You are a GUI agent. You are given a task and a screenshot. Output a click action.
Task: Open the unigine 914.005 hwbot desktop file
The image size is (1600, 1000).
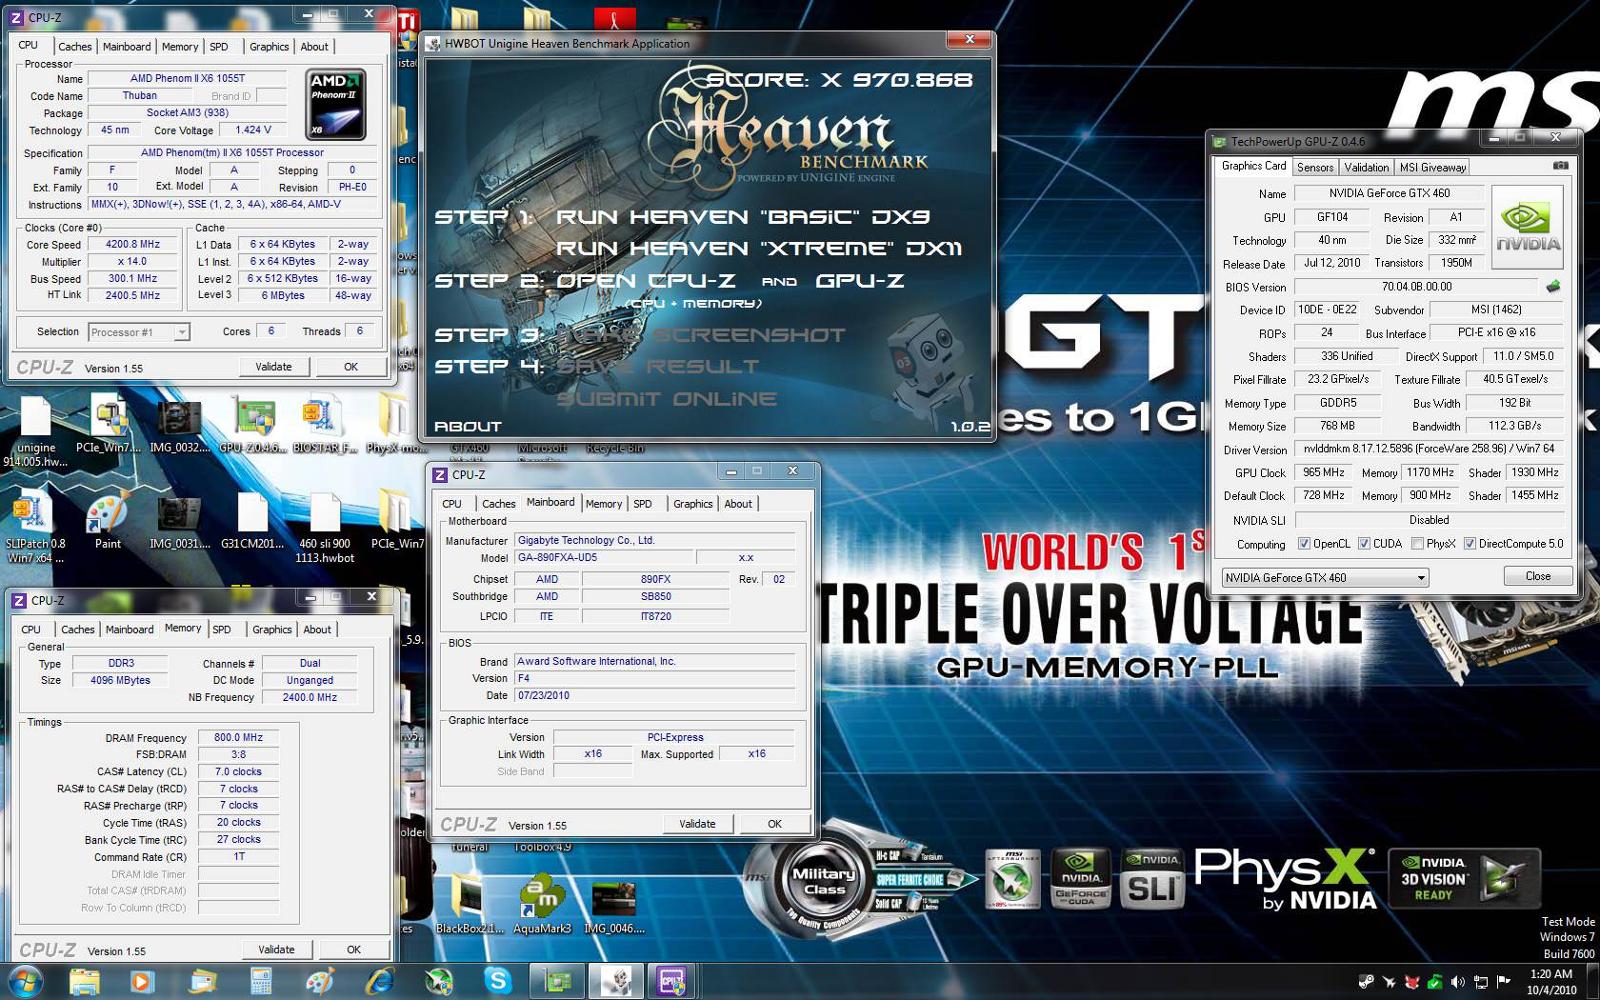coord(36,430)
